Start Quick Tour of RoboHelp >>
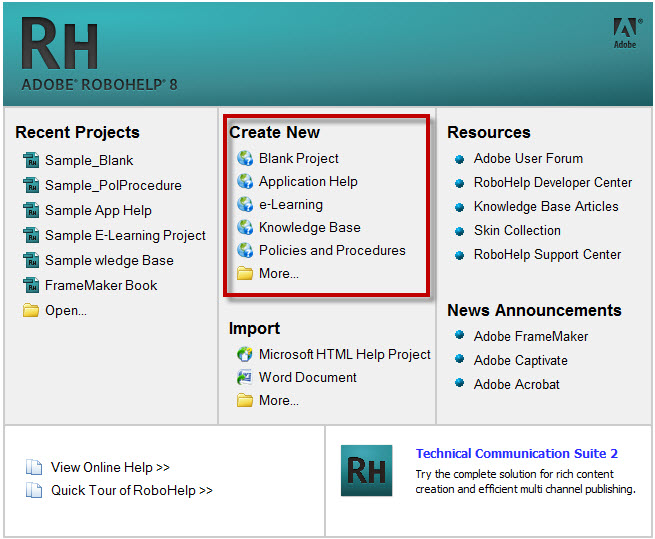 pyautogui.click(x=132, y=490)
